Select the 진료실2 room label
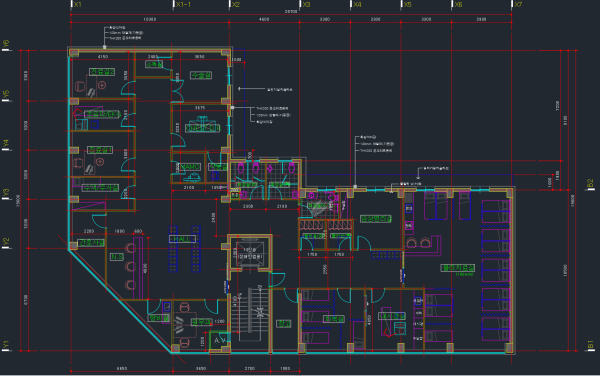 coord(102,72)
